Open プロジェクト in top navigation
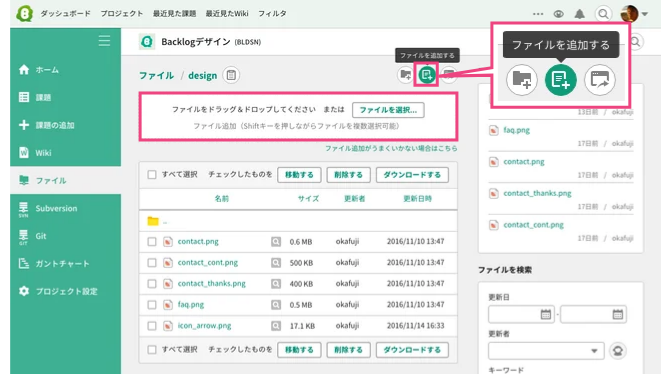661x374 pixels. (x=121, y=13)
